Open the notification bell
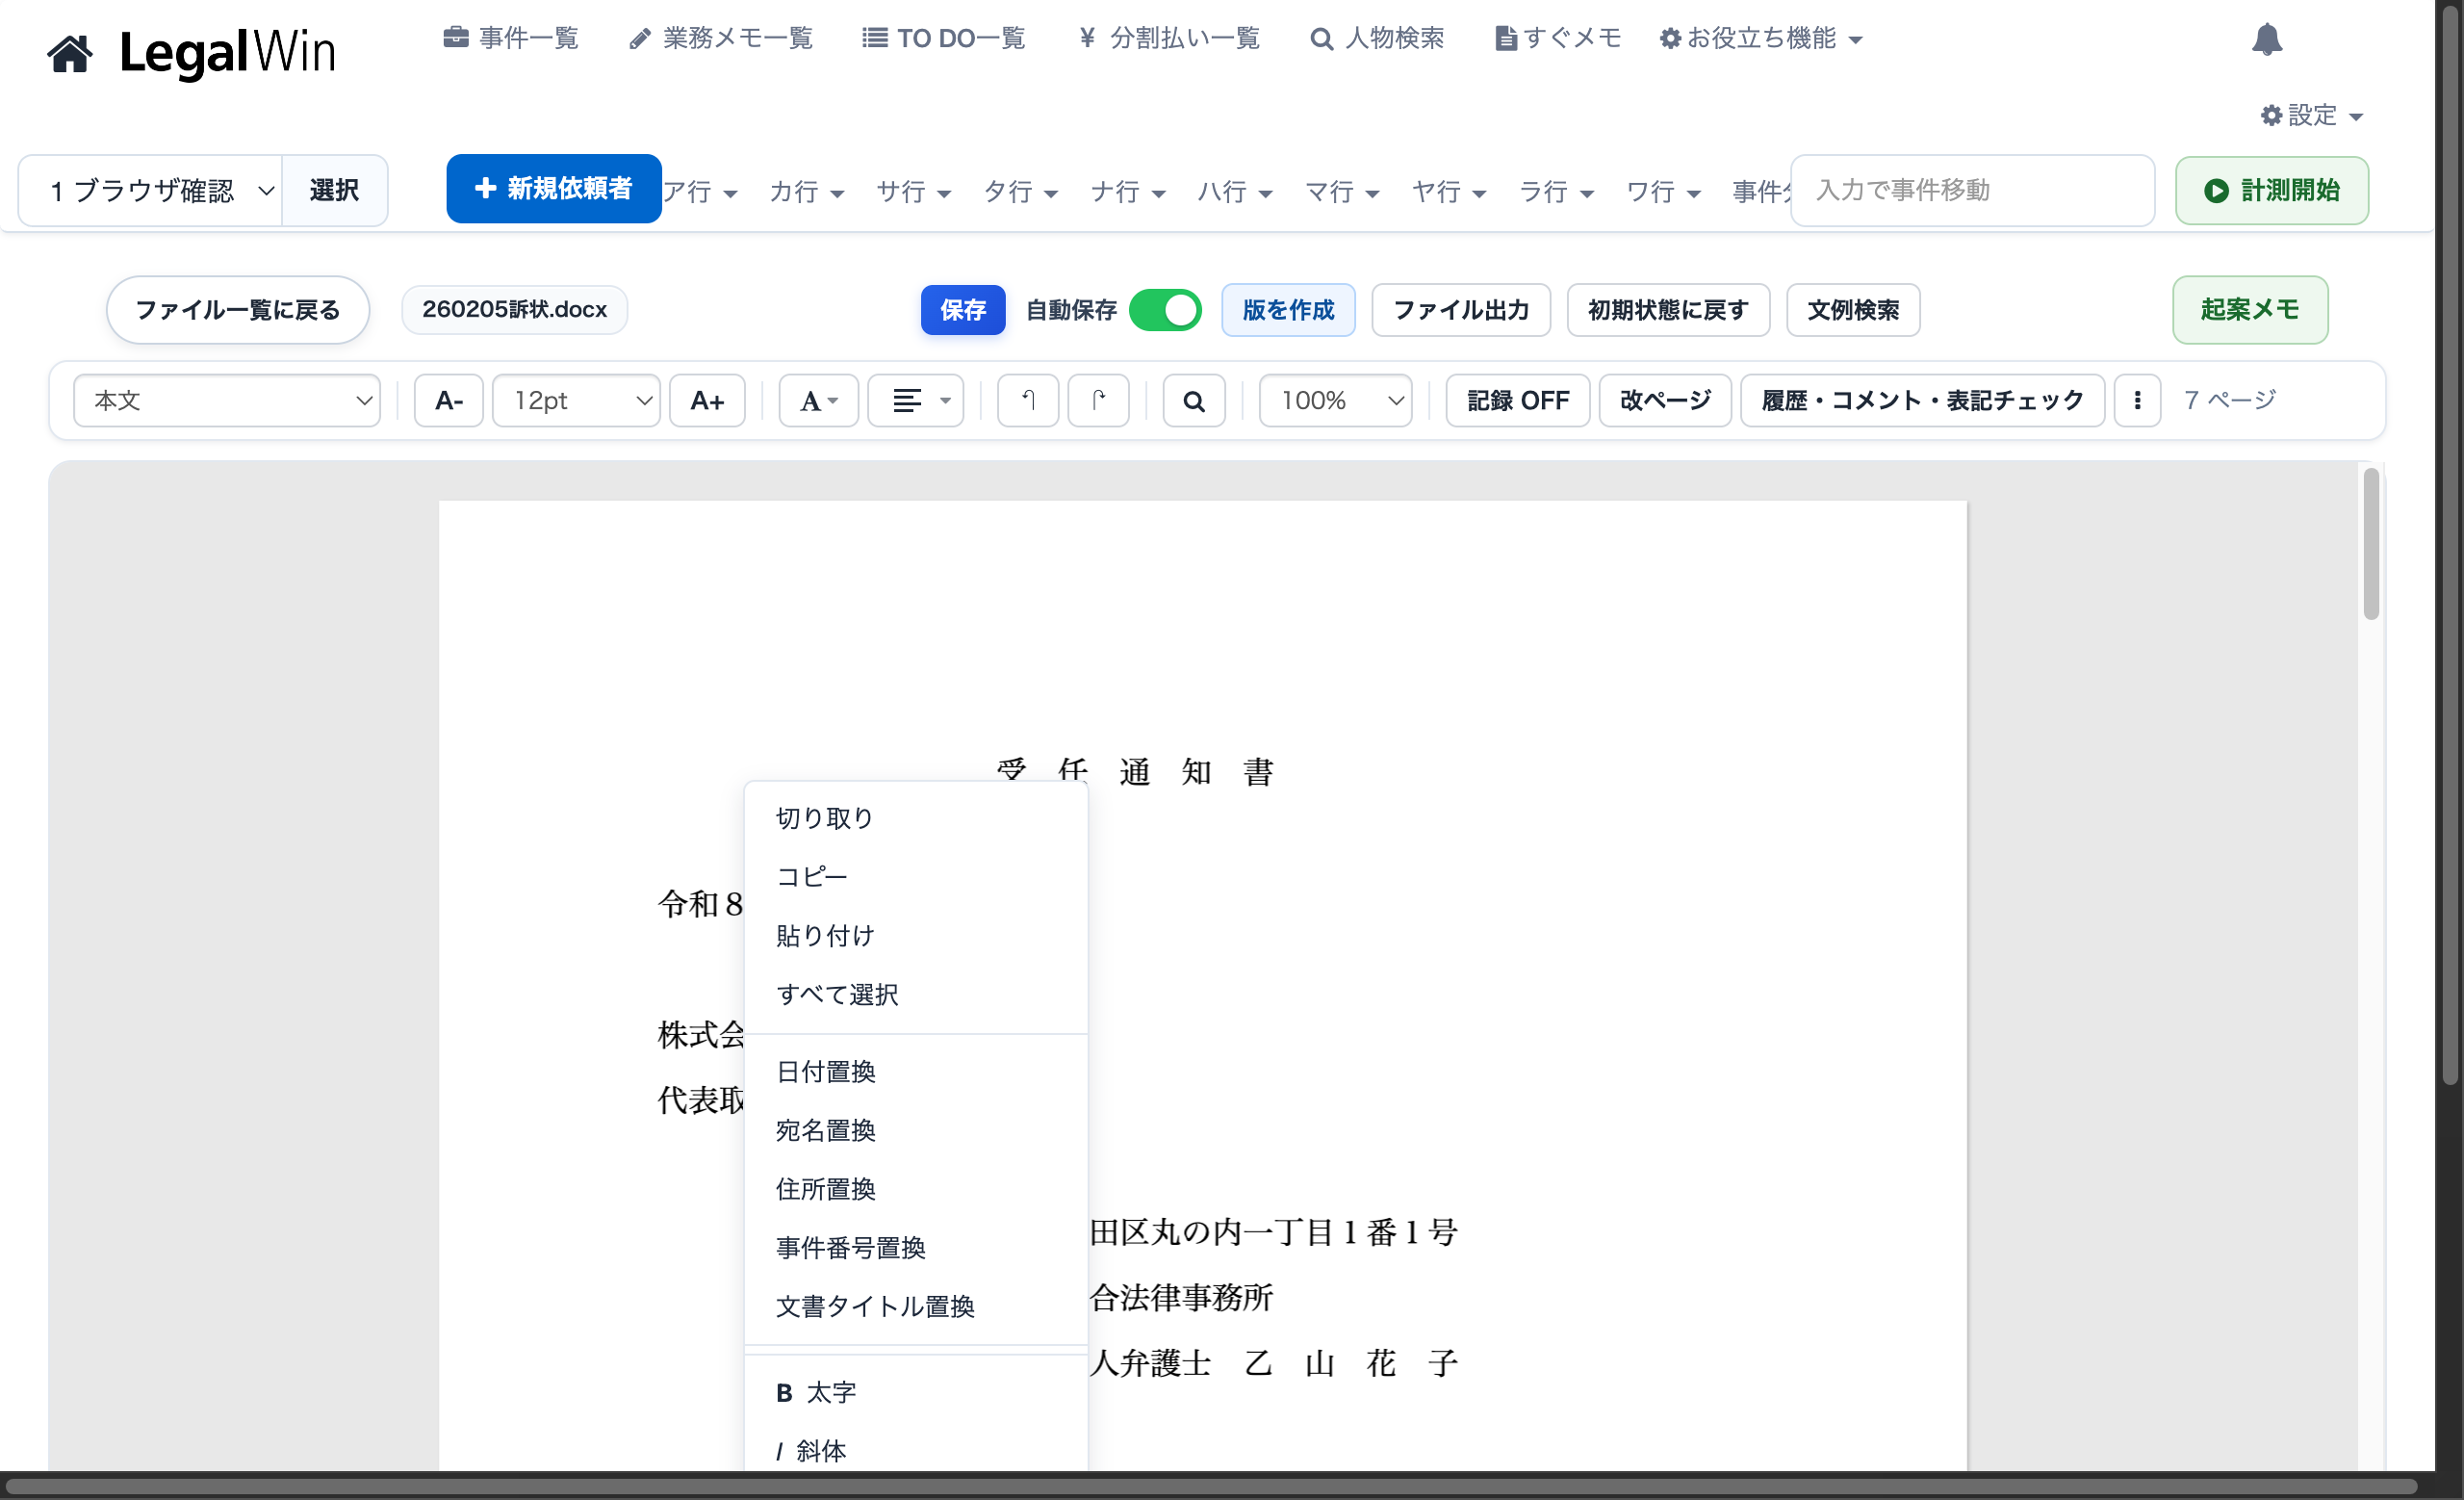 coord(2266,39)
